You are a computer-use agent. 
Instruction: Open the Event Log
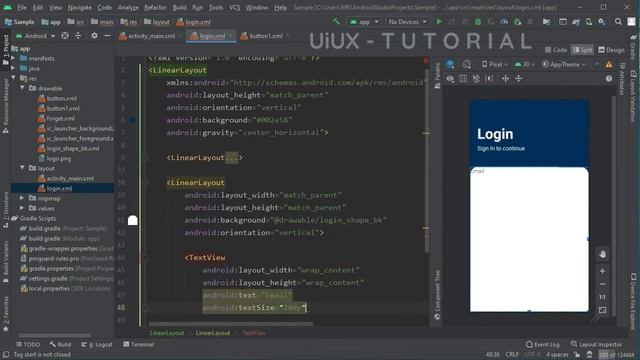[x=543, y=344]
